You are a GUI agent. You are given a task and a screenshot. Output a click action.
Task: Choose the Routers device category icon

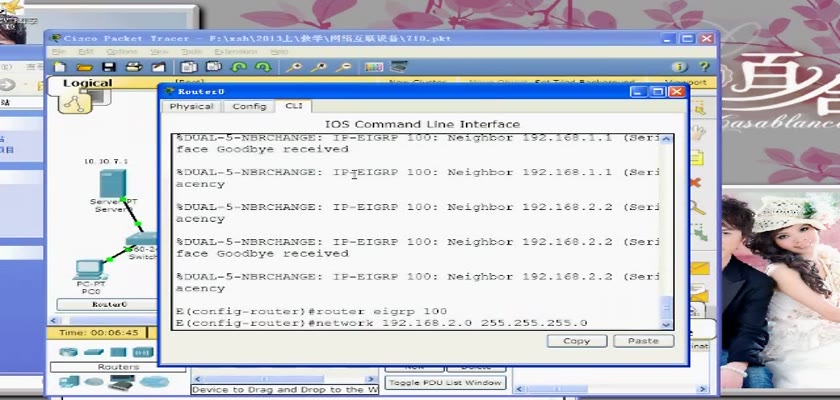(68, 352)
